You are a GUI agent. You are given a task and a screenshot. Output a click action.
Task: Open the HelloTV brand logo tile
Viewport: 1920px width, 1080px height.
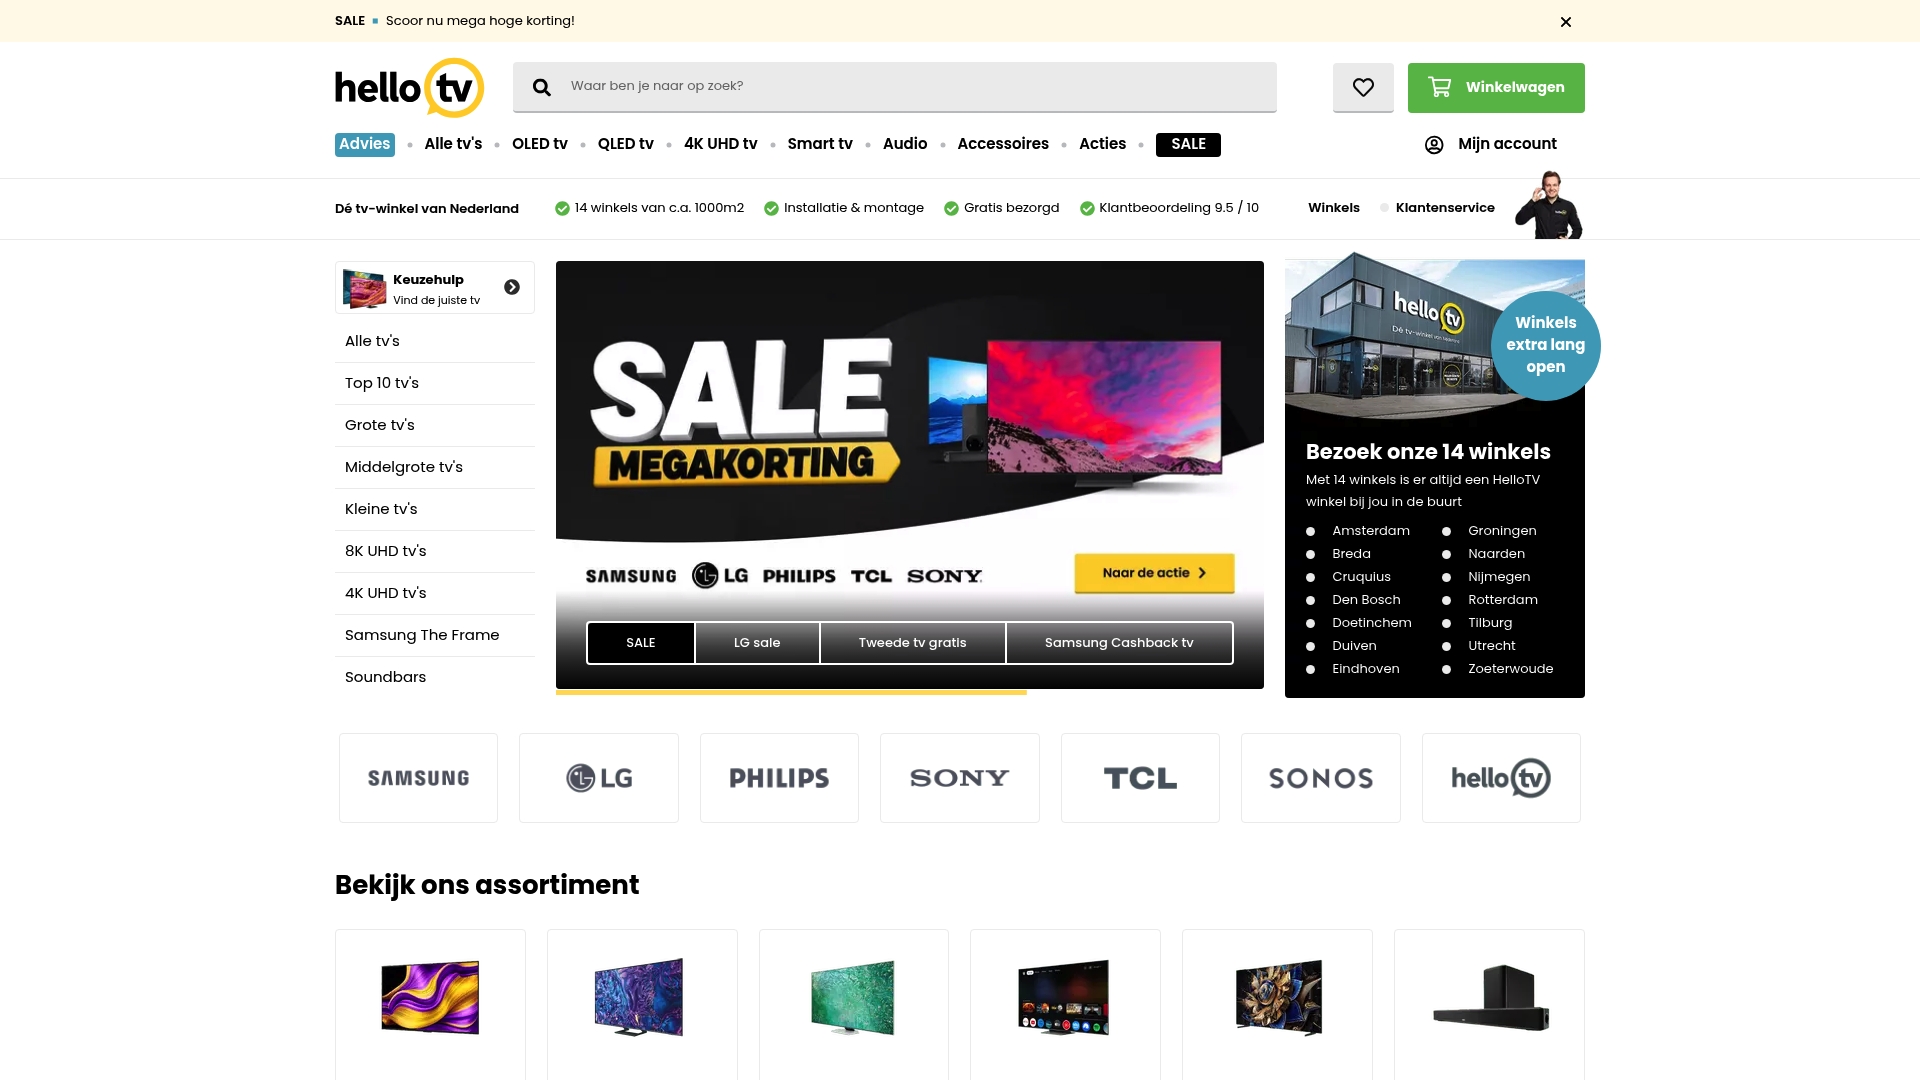(1501, 778)
